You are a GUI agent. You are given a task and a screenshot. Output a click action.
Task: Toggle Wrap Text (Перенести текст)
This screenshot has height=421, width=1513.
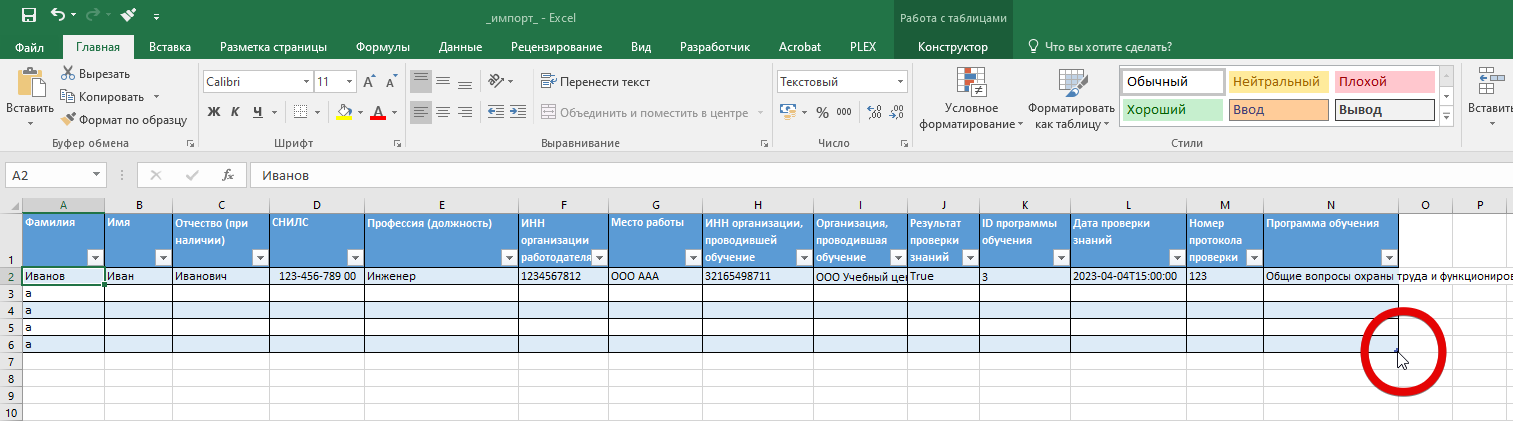[595, 82]
